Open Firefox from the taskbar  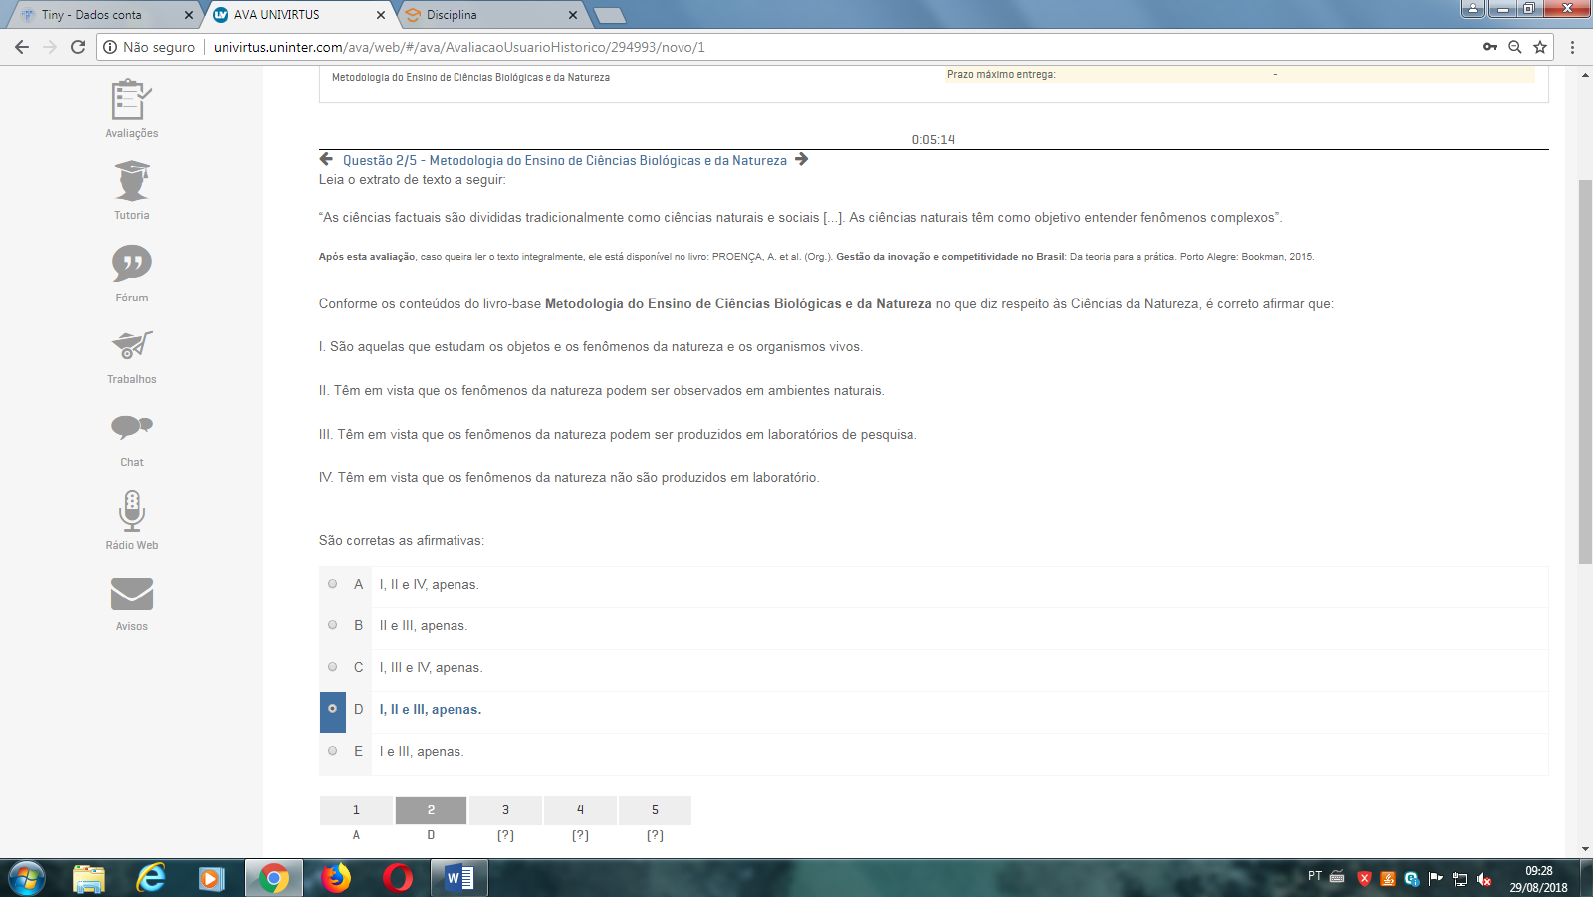click(x=336, y=878)
